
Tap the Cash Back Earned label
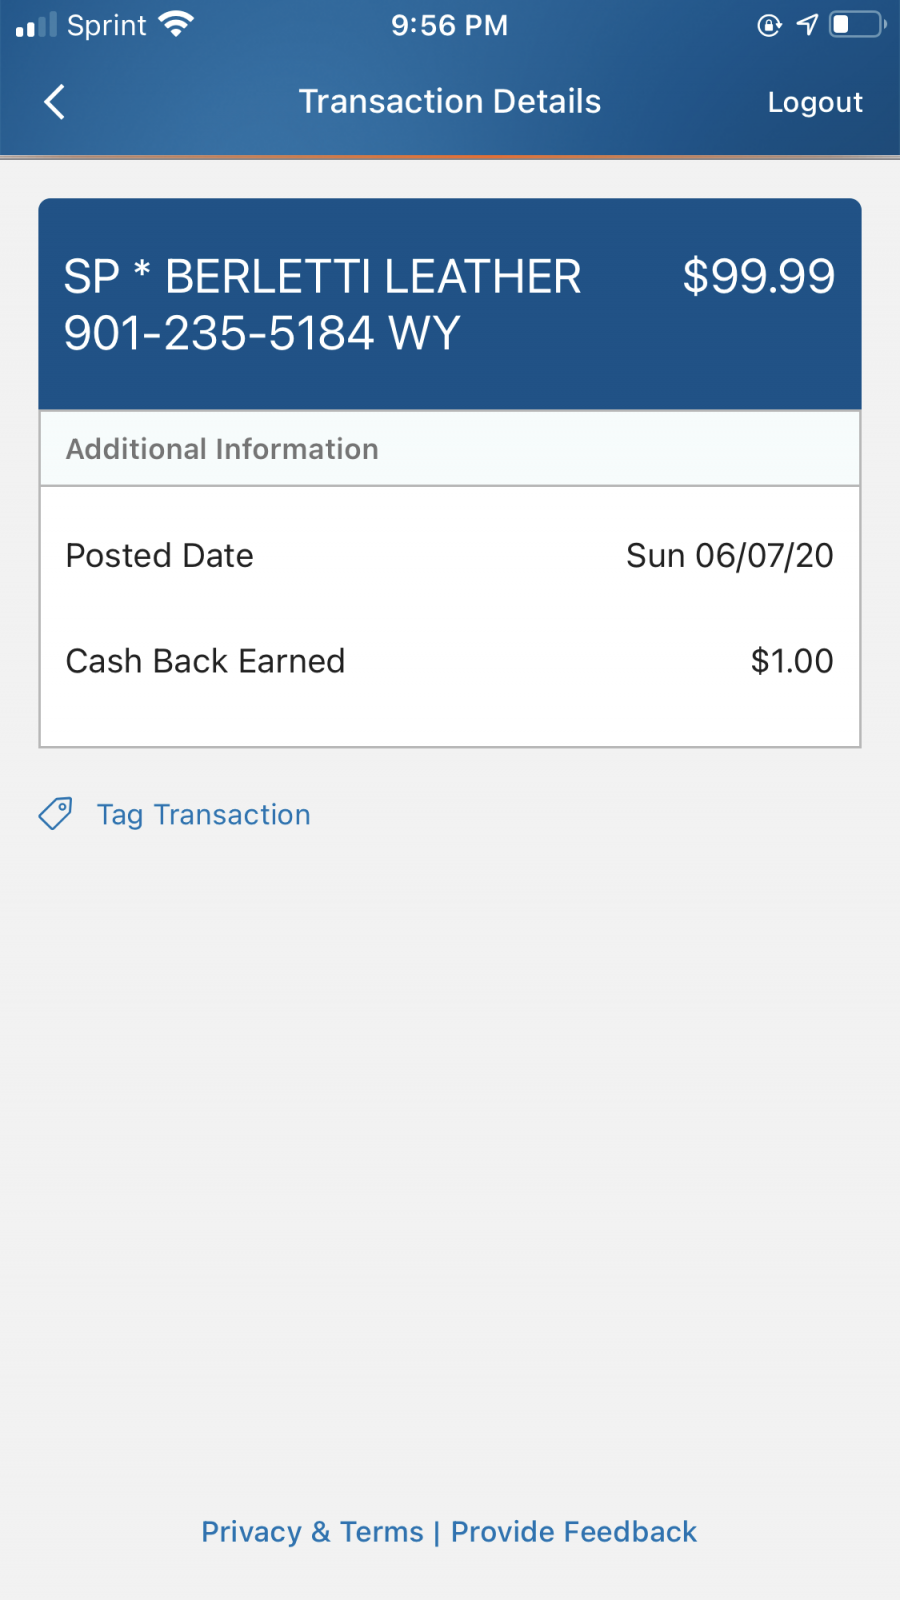[205, 661]
